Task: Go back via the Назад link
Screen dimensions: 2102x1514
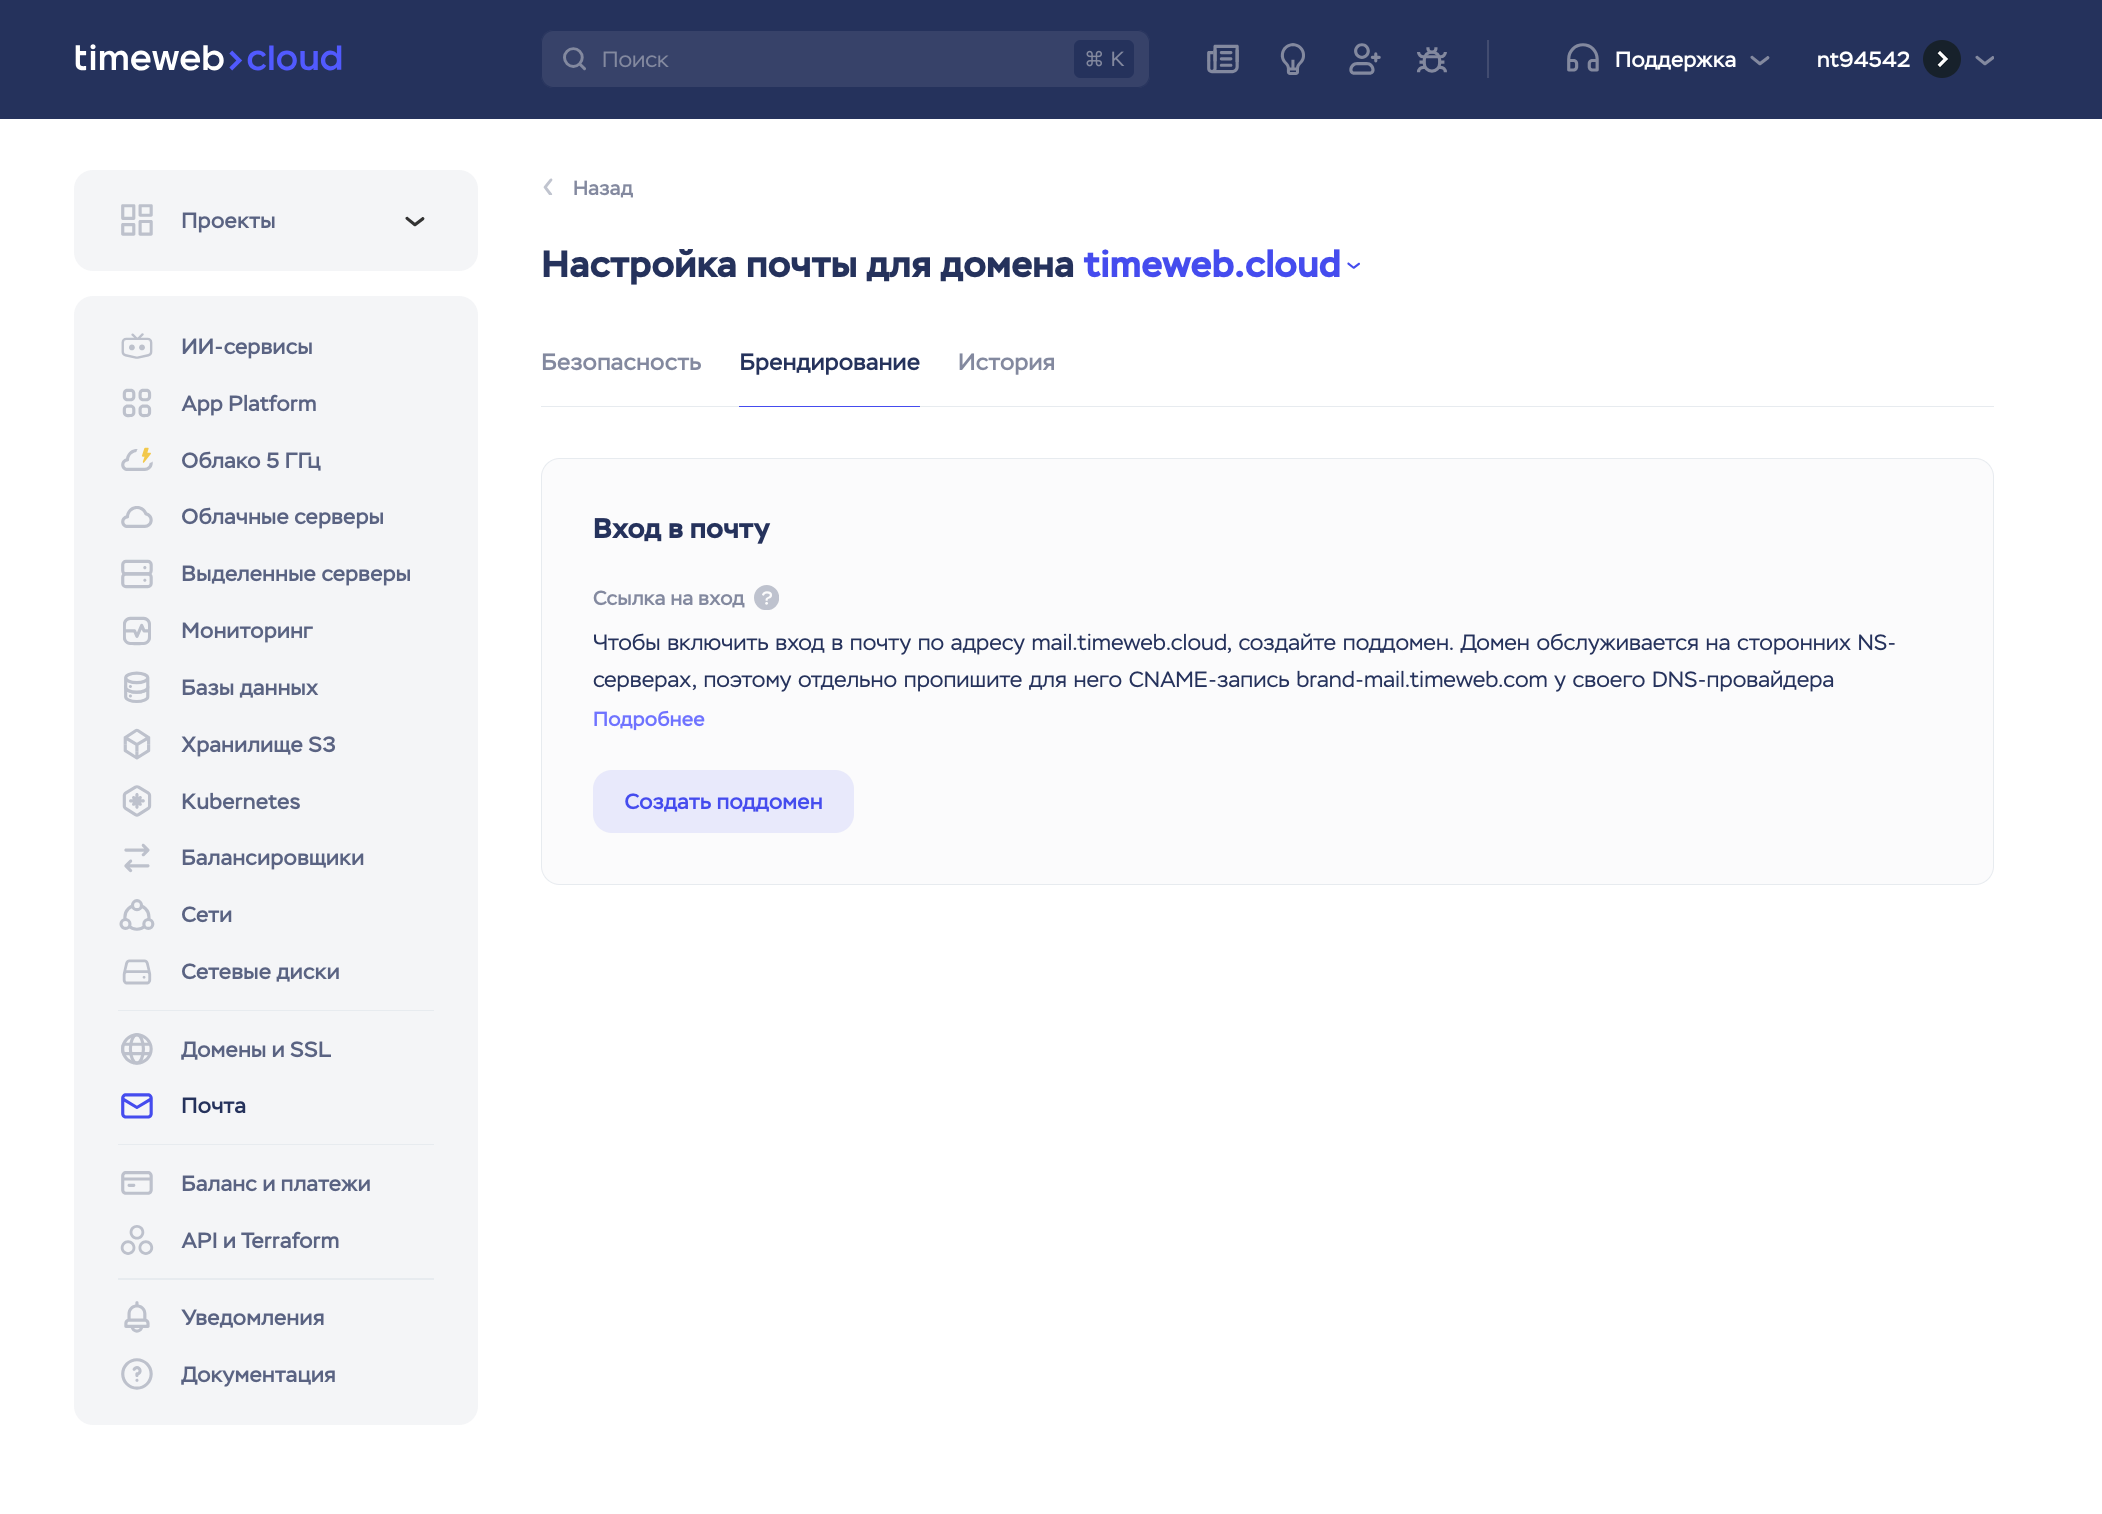Action: [x=589, y=188]
